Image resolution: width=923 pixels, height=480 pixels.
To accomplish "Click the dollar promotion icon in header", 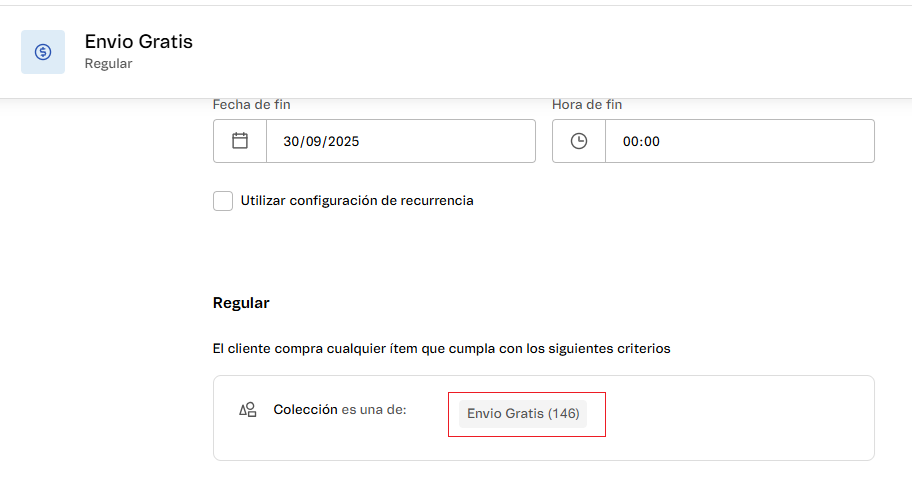I will pyautogui.click(x=43, y=52).
